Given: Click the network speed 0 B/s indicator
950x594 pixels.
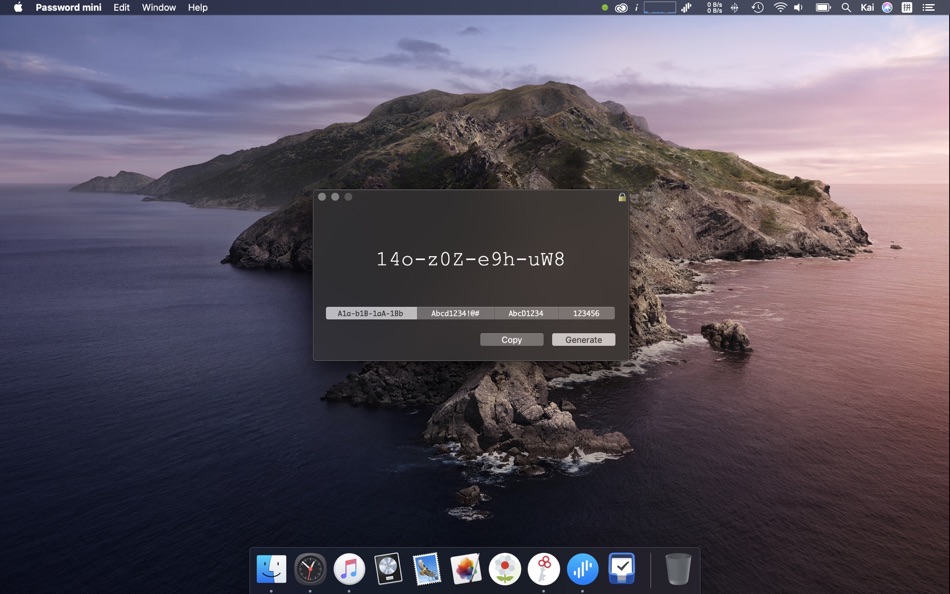Looking at the screenshot, I should [x=714, y=7].
